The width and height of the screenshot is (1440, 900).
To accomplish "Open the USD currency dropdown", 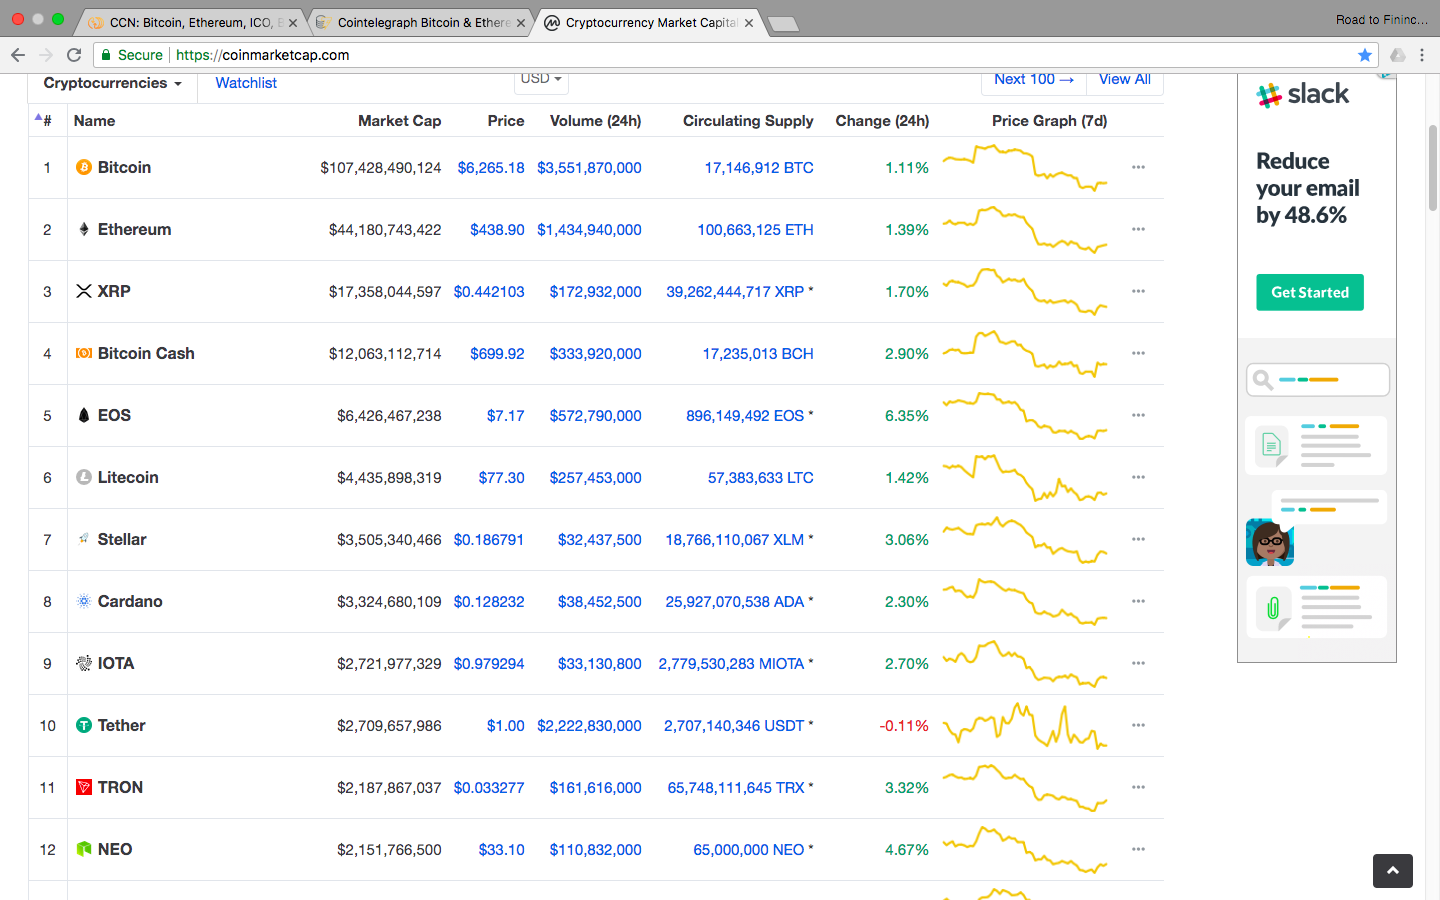I will coord(541,79).
